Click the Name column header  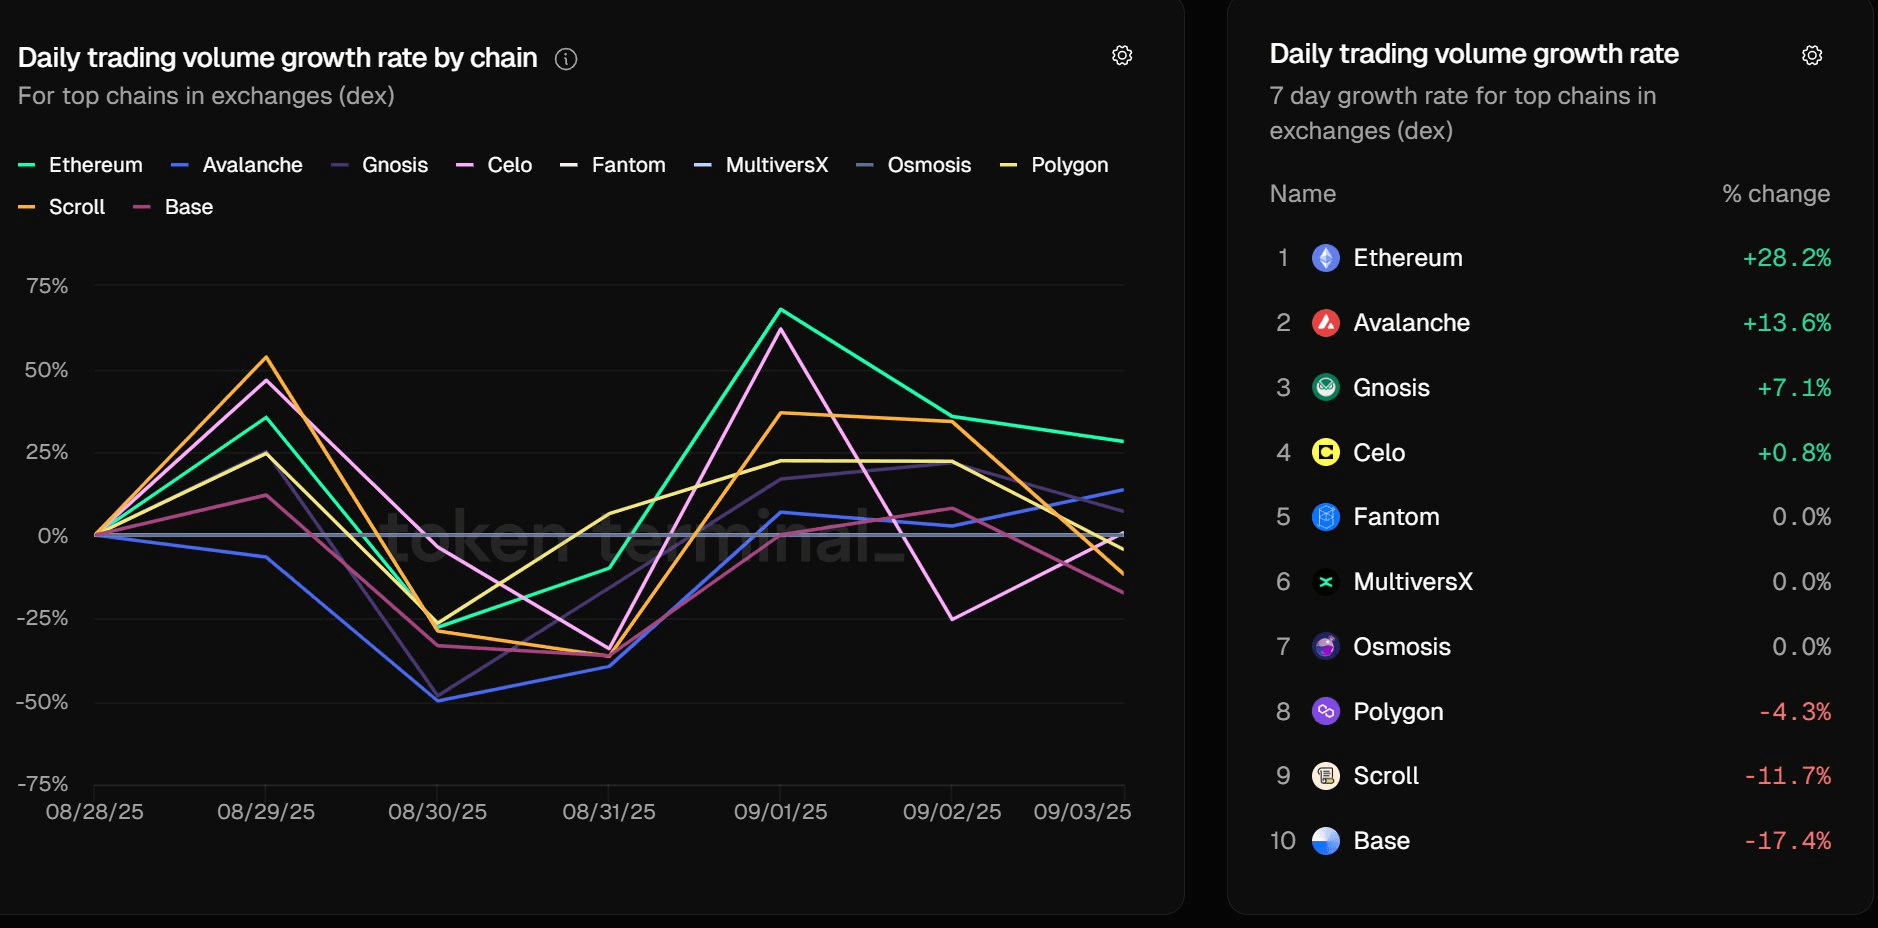(1302, 194)
